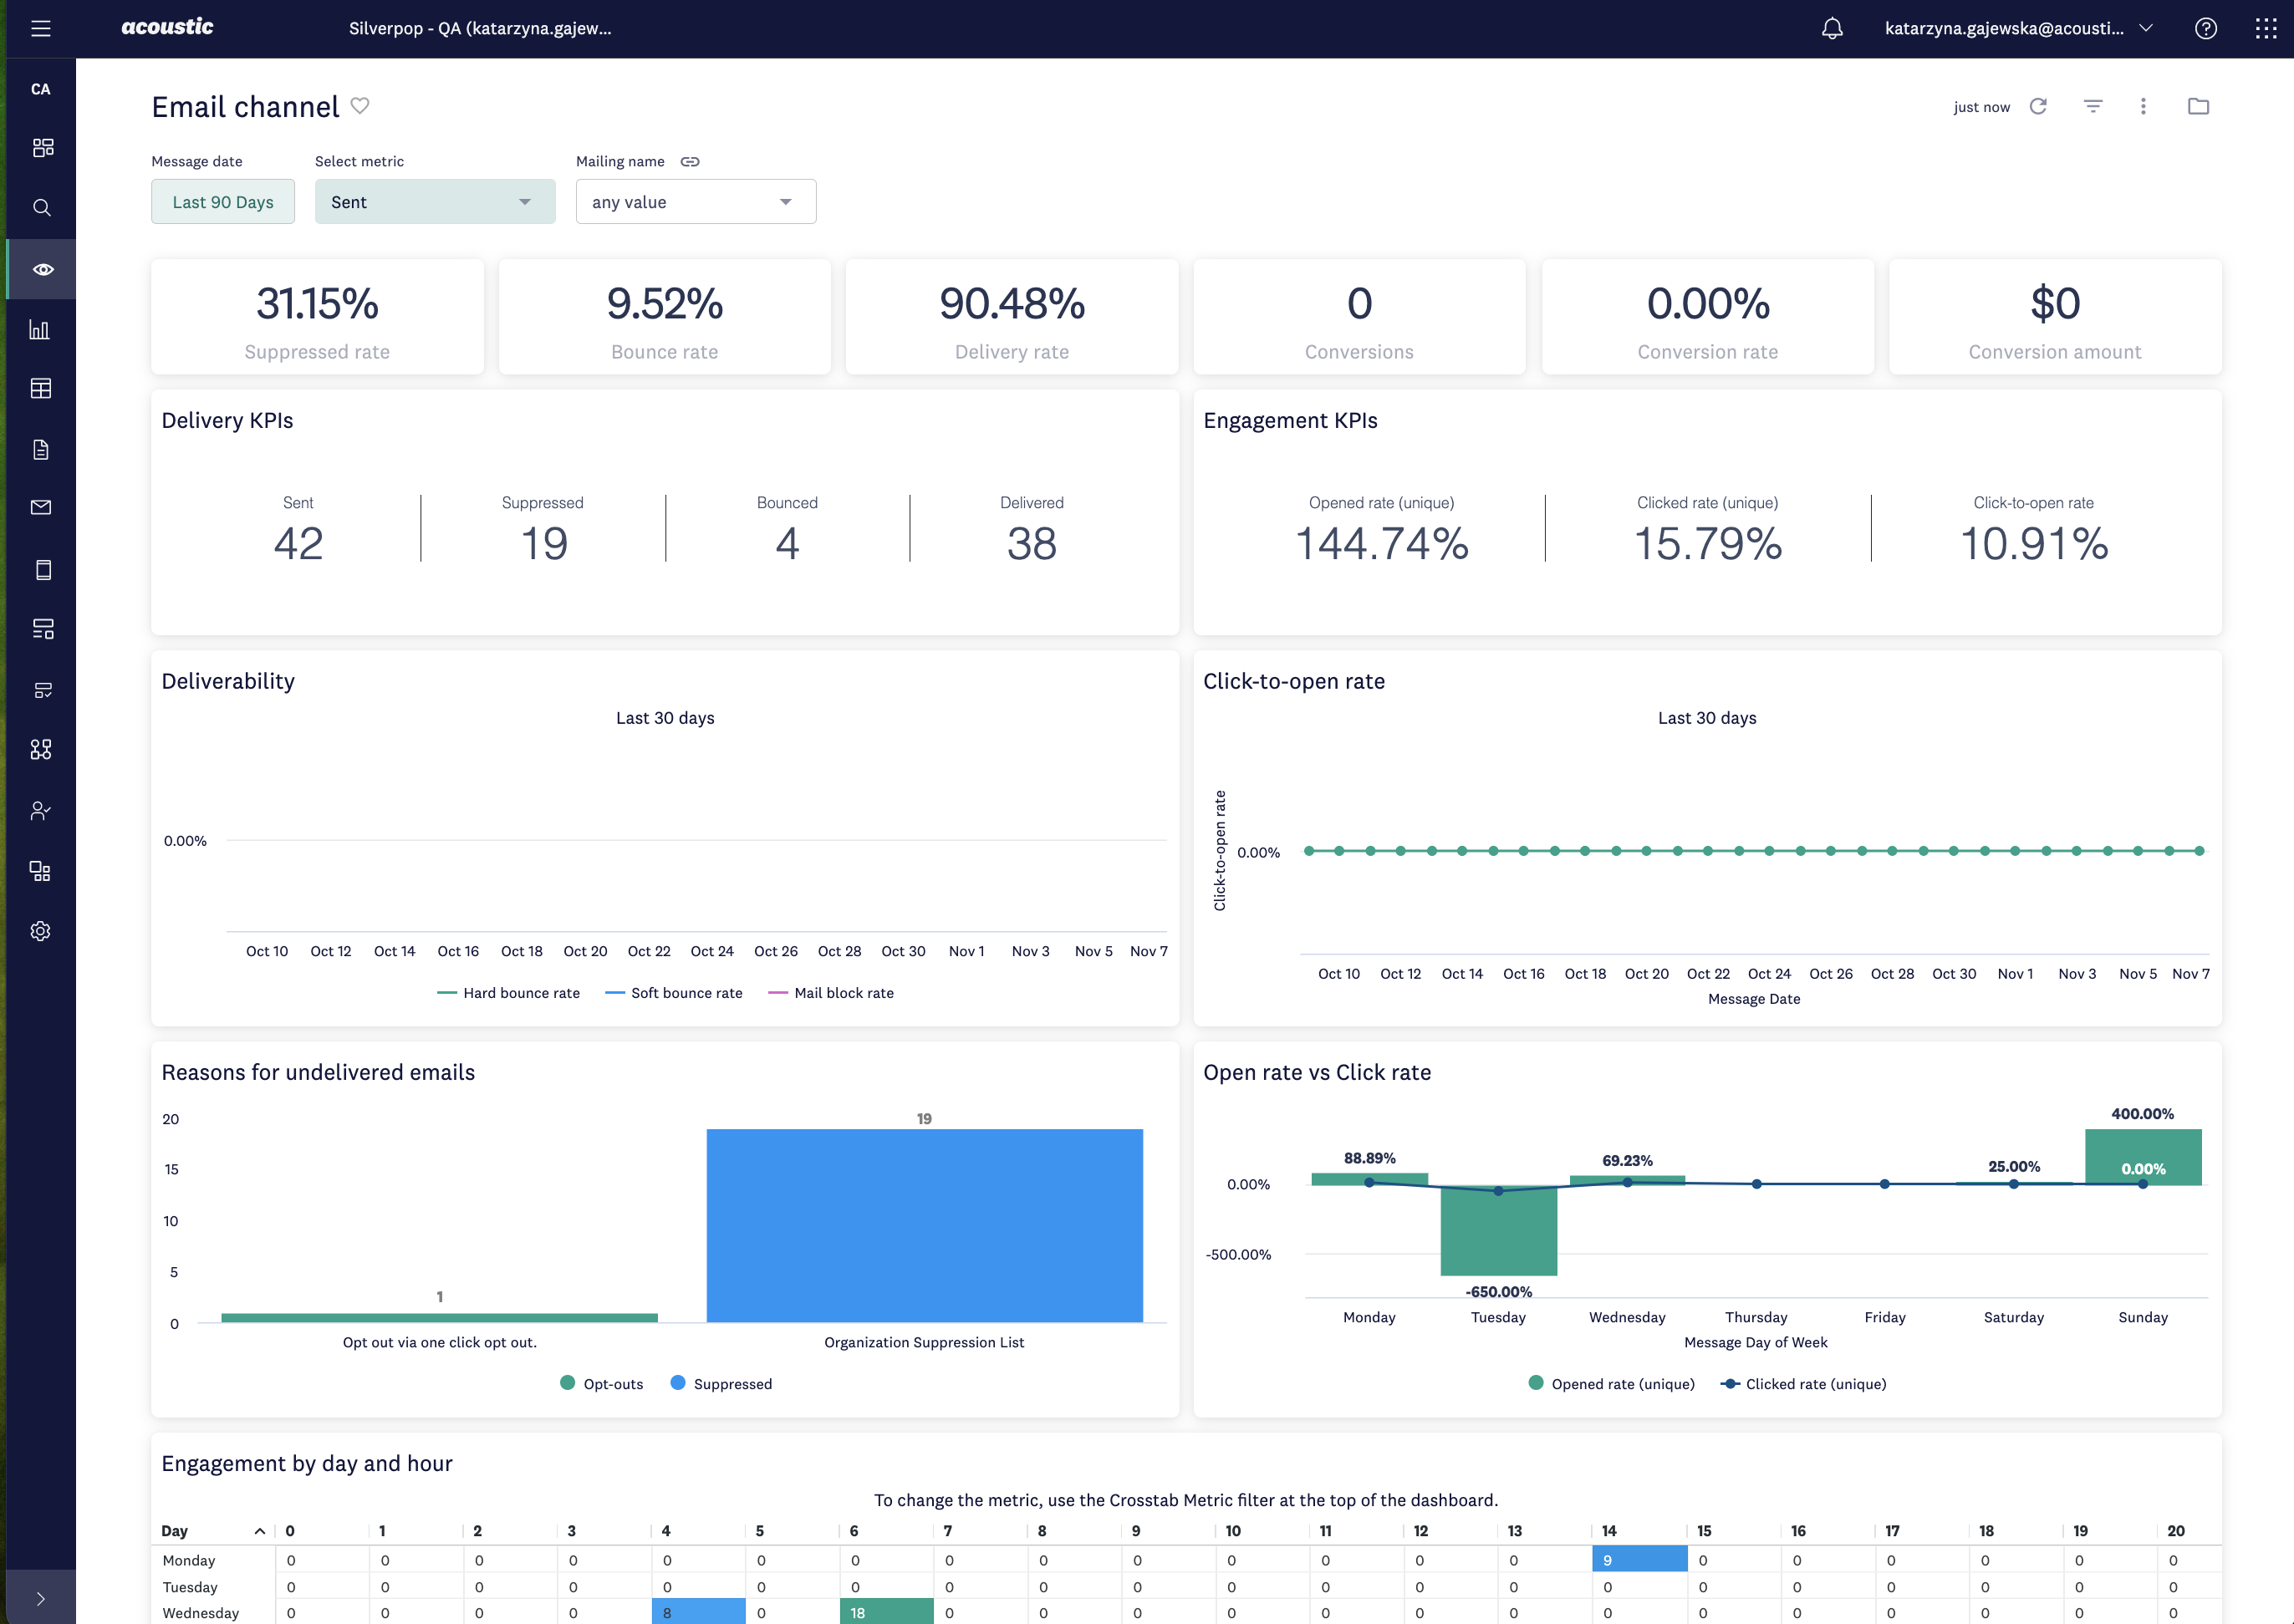The height and width of the screenshot is (1624, 2294).
Task: Open the apps grid launcher
Action: (2266, 28)
